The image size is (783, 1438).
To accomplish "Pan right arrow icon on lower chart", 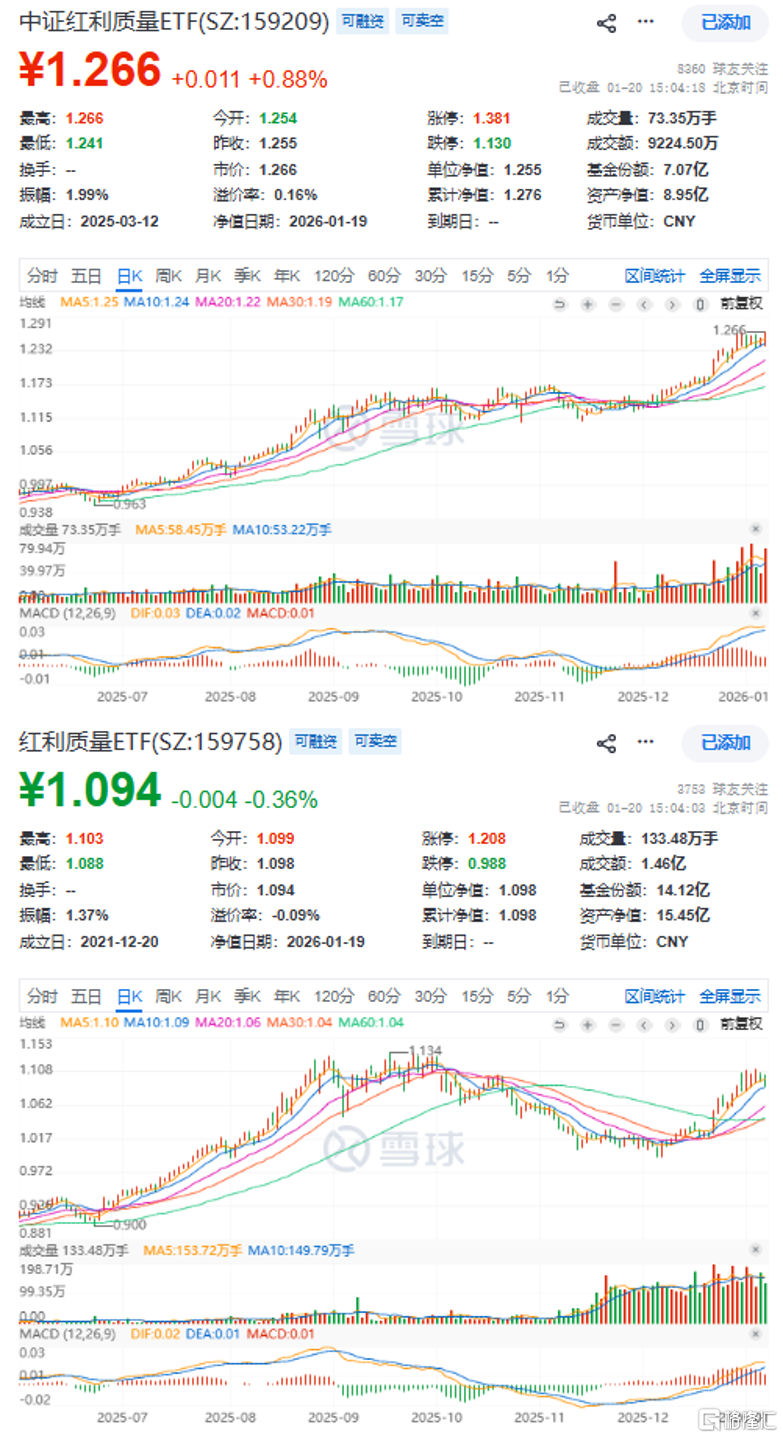I will point(672,1024).
